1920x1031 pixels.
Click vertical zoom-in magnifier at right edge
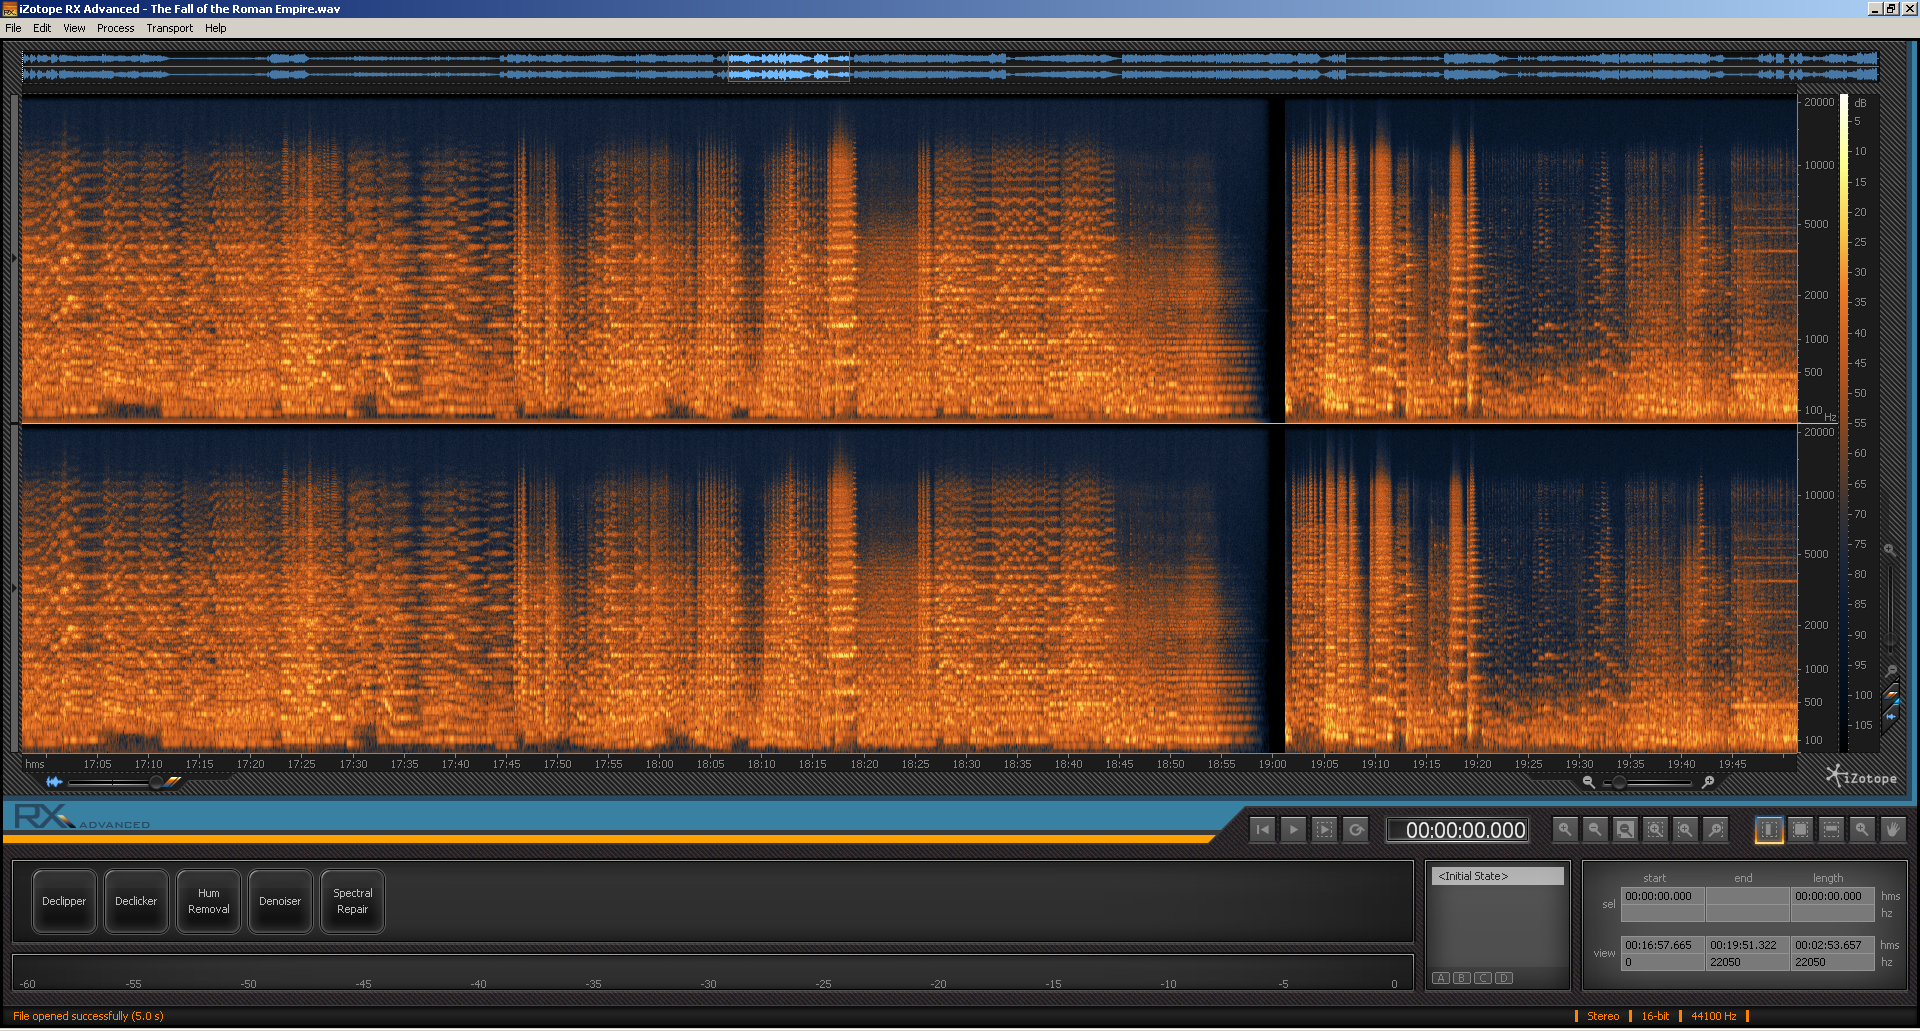pos(1890,550)
